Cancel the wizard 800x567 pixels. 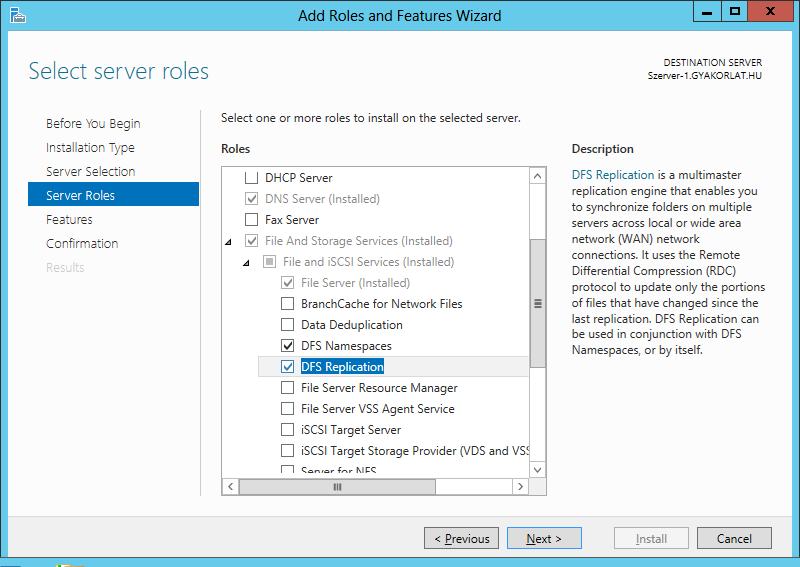click(734, 538)
